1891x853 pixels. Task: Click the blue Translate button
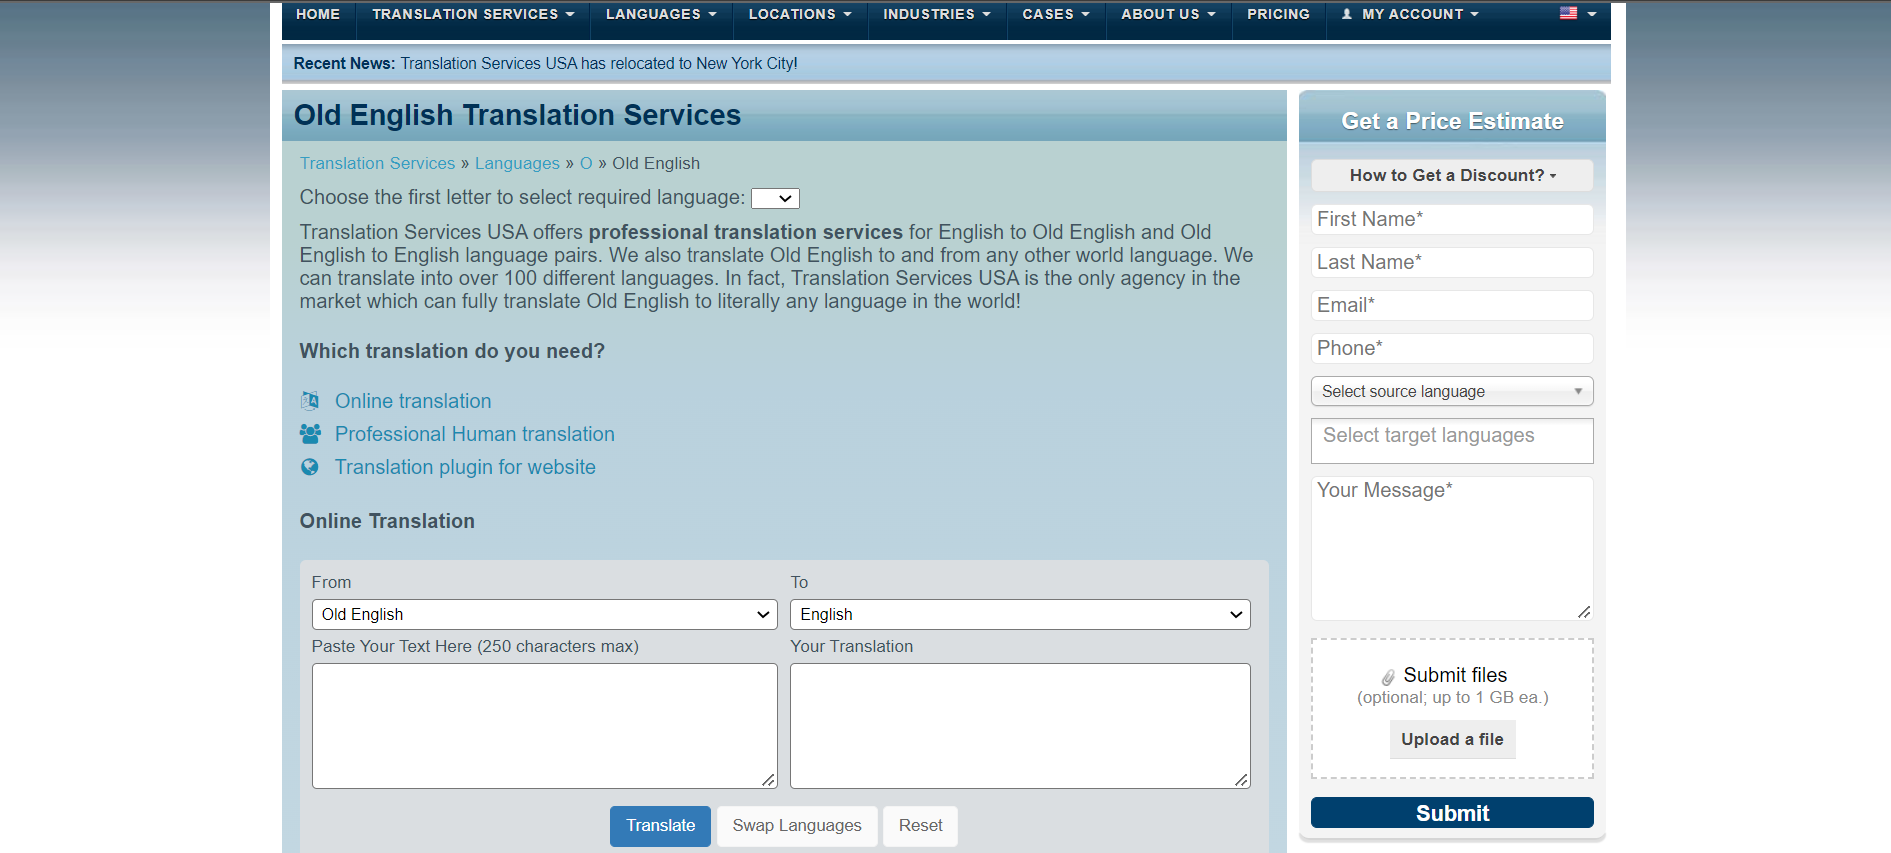coord(660,826)
